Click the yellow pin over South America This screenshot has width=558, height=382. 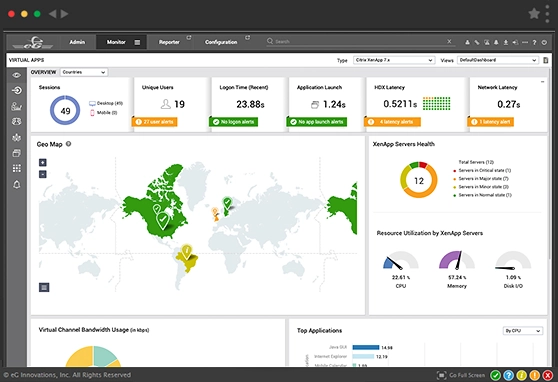pyautogui.click(x=186, y=251)
